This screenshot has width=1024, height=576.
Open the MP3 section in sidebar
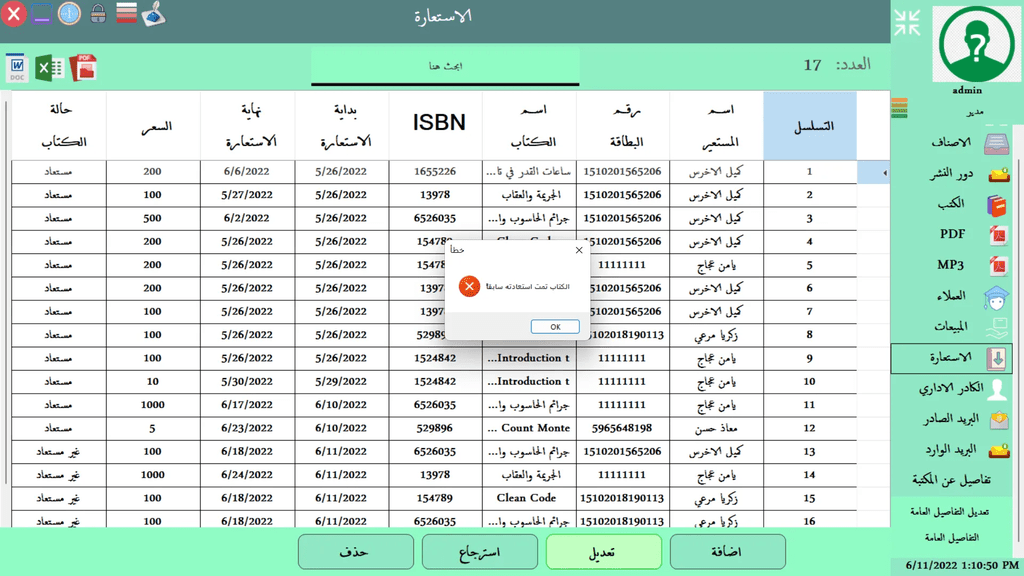951,264
